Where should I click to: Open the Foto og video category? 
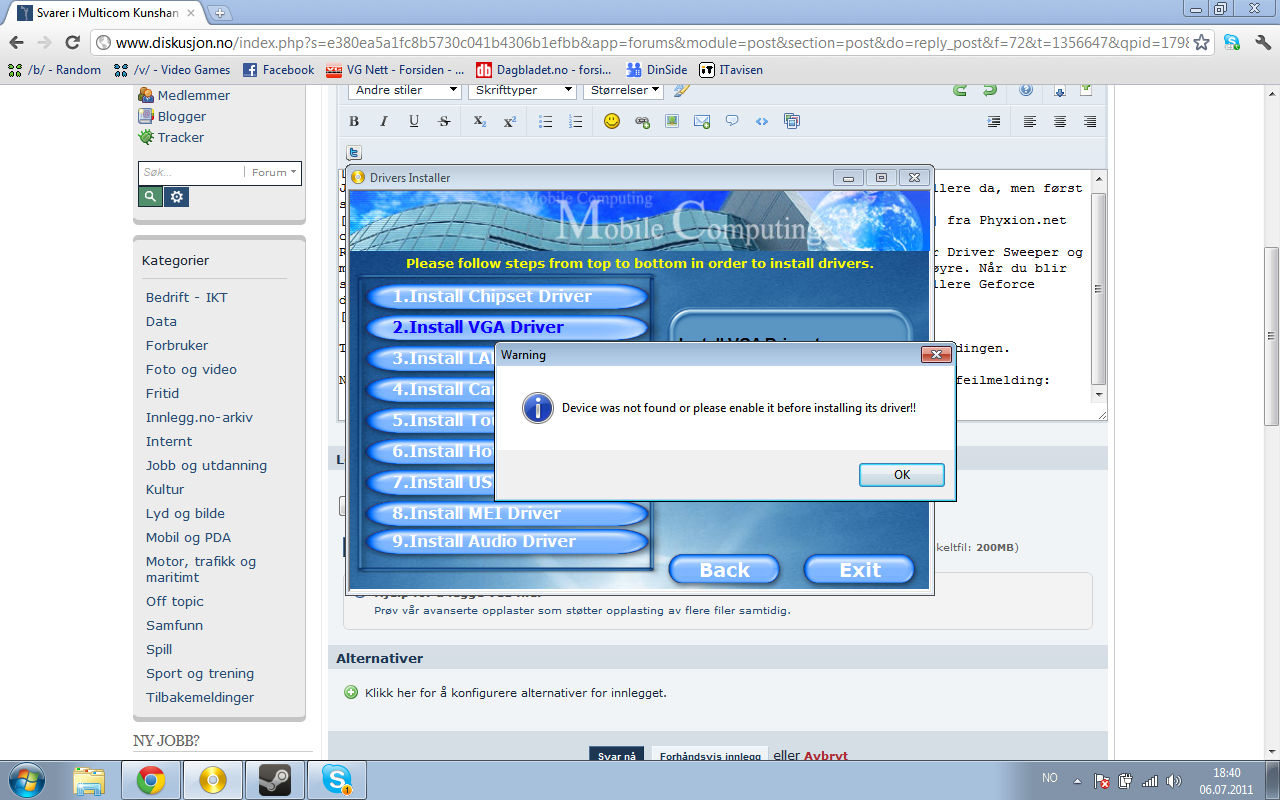coord(191,369)
